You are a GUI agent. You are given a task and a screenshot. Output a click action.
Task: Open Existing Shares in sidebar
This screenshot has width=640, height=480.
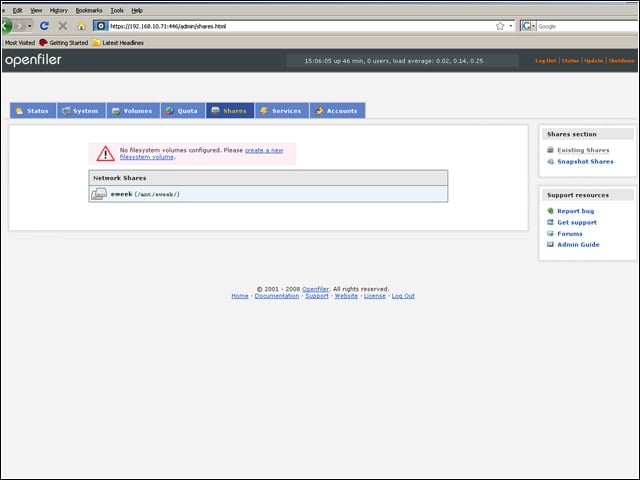(583, 150)
